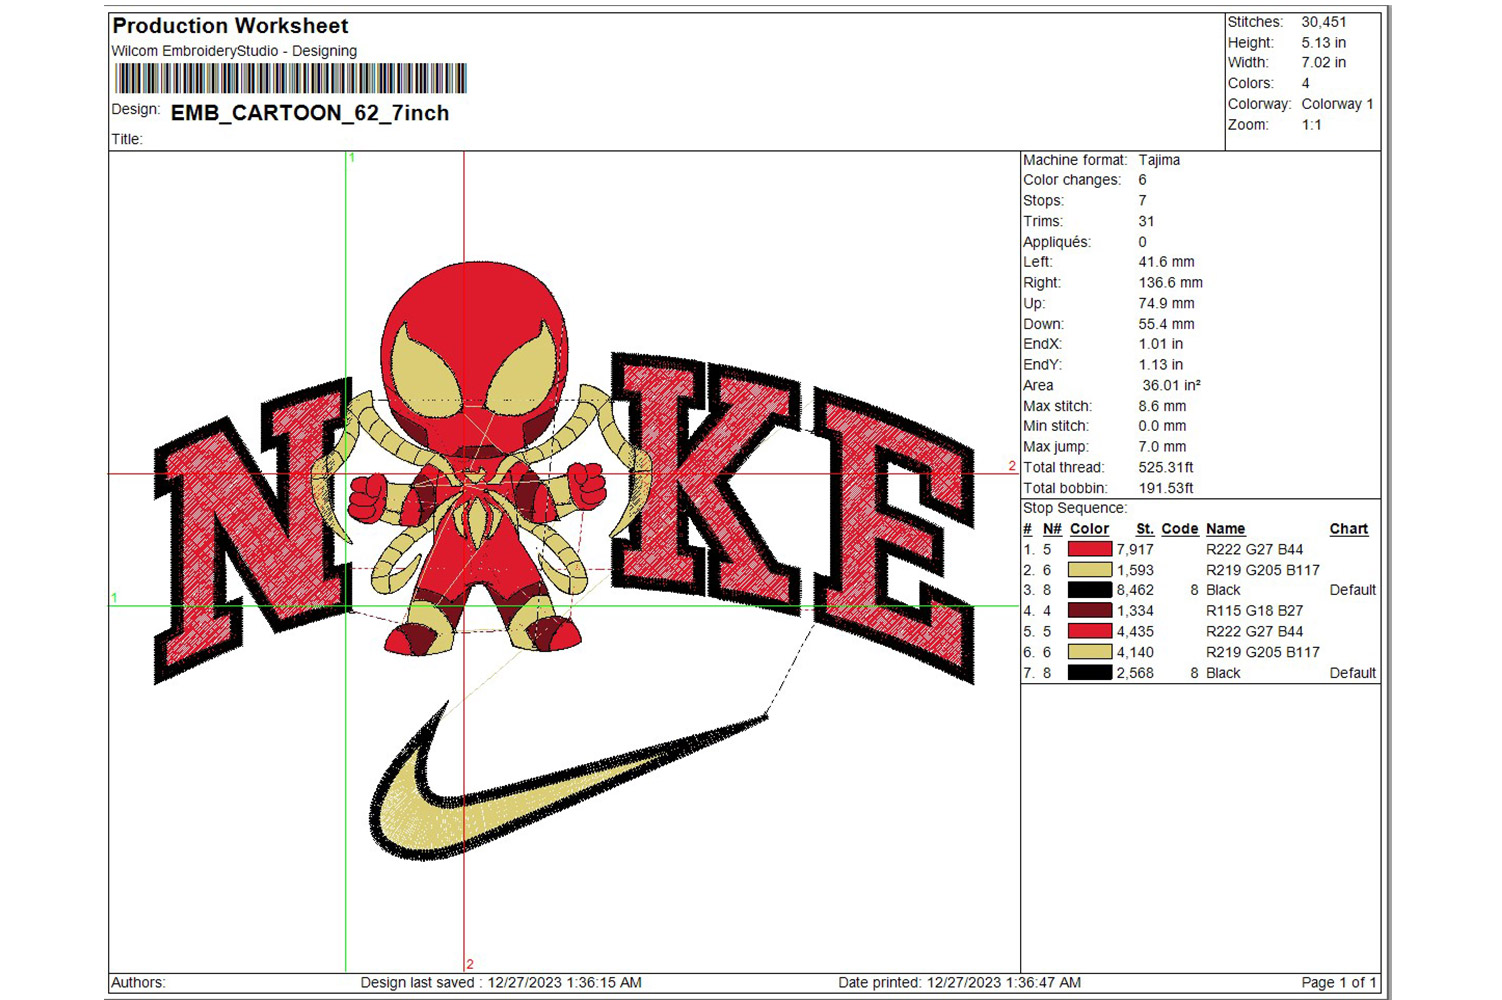Select the red swatch in stop row 1
Image resolution: width=1502 pixels, height=1000 pixels.
pyautogui.click(x=1089, y=549)
